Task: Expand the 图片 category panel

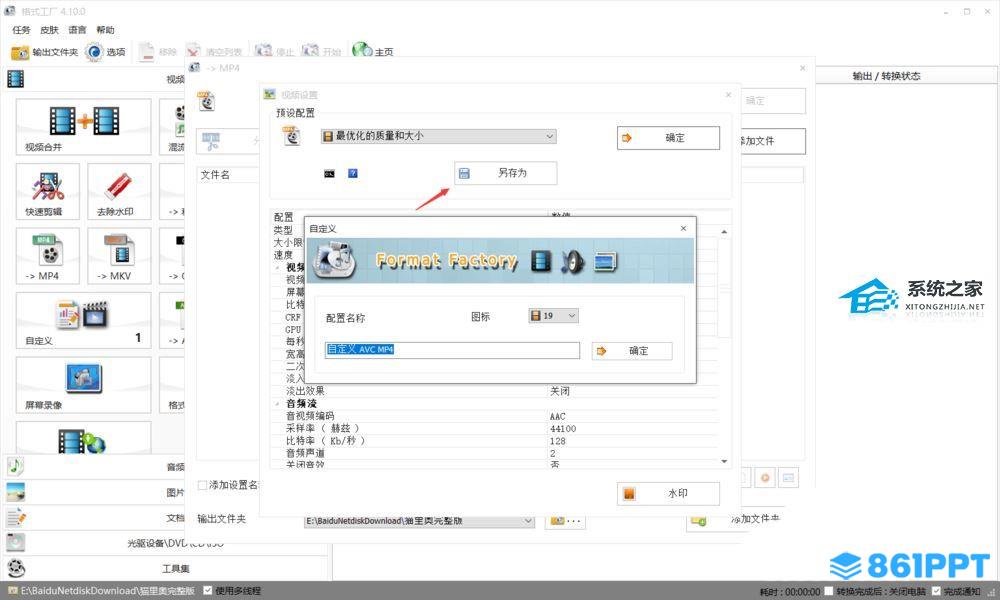Action: coord(96,492)
